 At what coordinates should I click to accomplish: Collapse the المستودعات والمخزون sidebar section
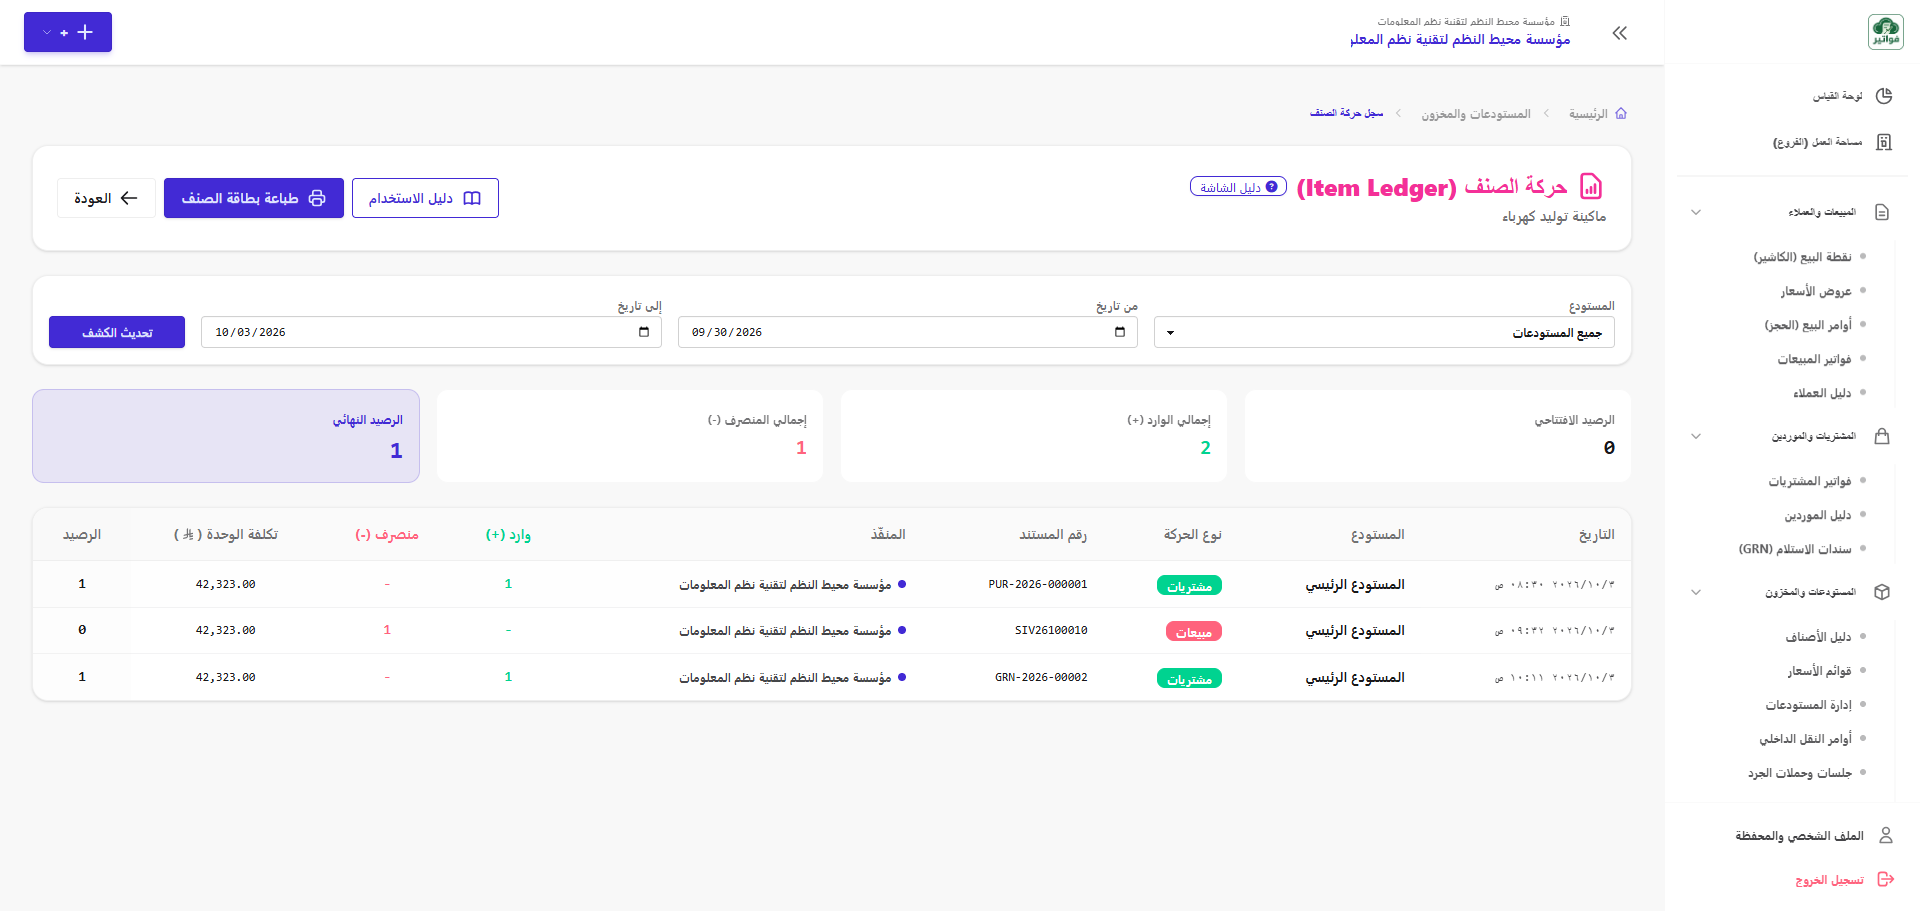click(x=1696, y=592)
